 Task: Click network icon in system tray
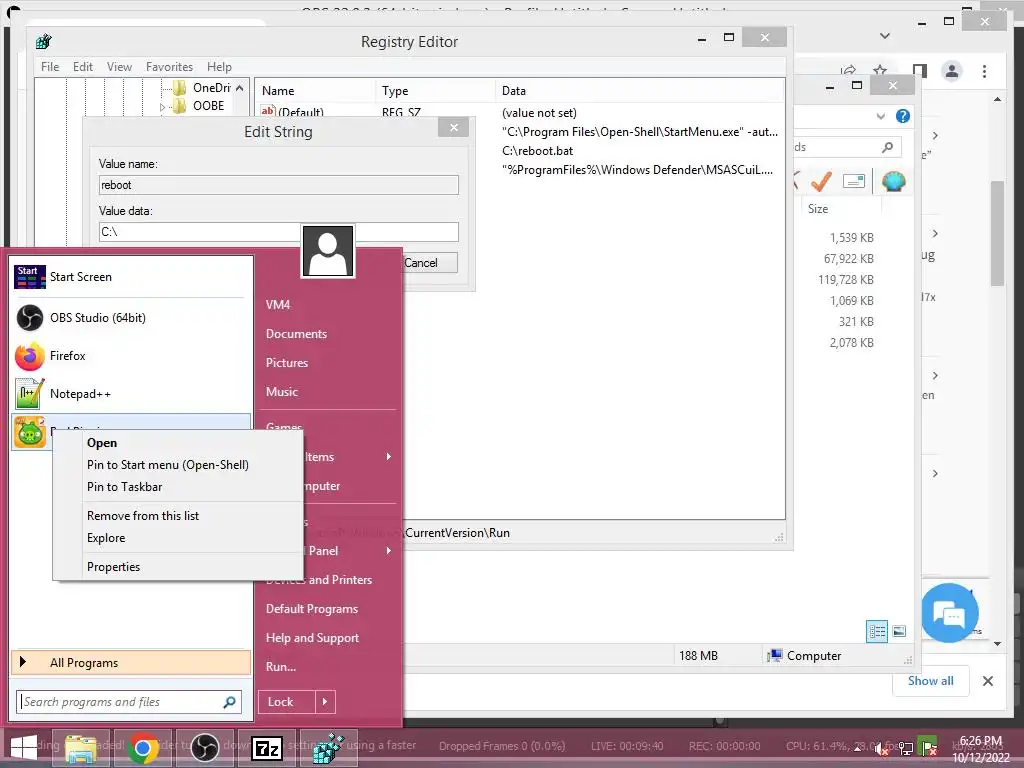[905, 748]
